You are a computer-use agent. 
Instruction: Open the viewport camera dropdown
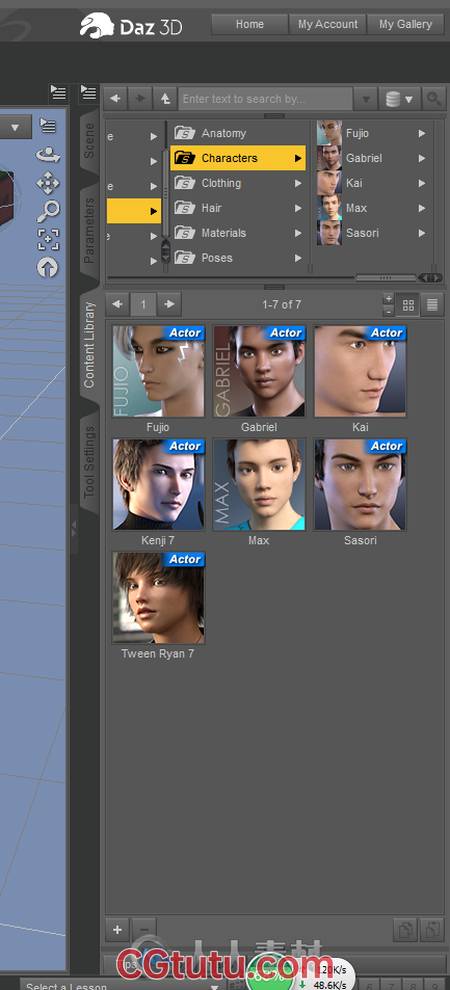(15, 128)
